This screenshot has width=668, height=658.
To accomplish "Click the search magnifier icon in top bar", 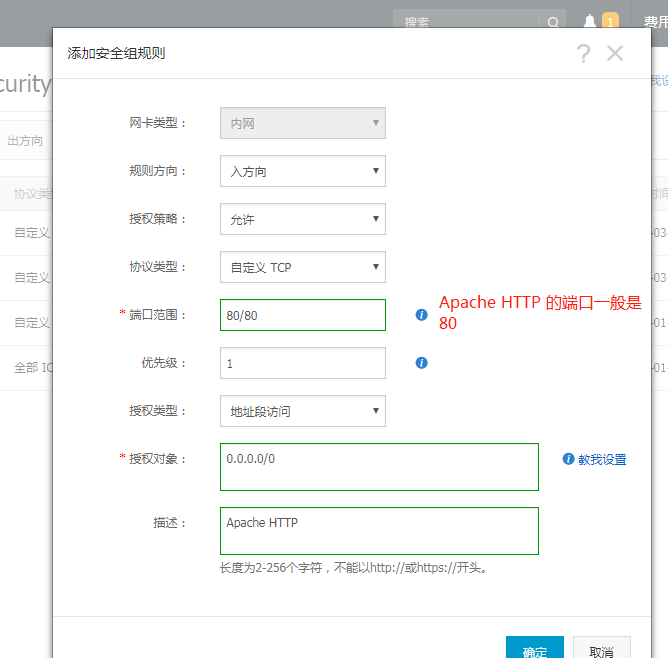I will (x=553, y=22).
